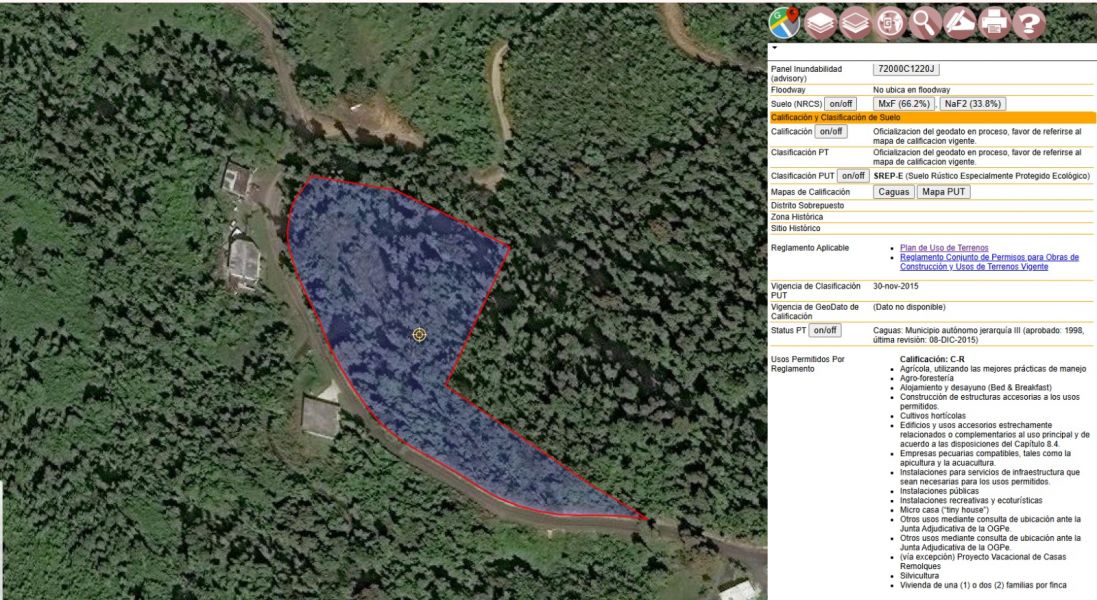This screenshot has width=1097, height=600.
Task: Click the yellow target marker on parcel
Action: [418, 335]
